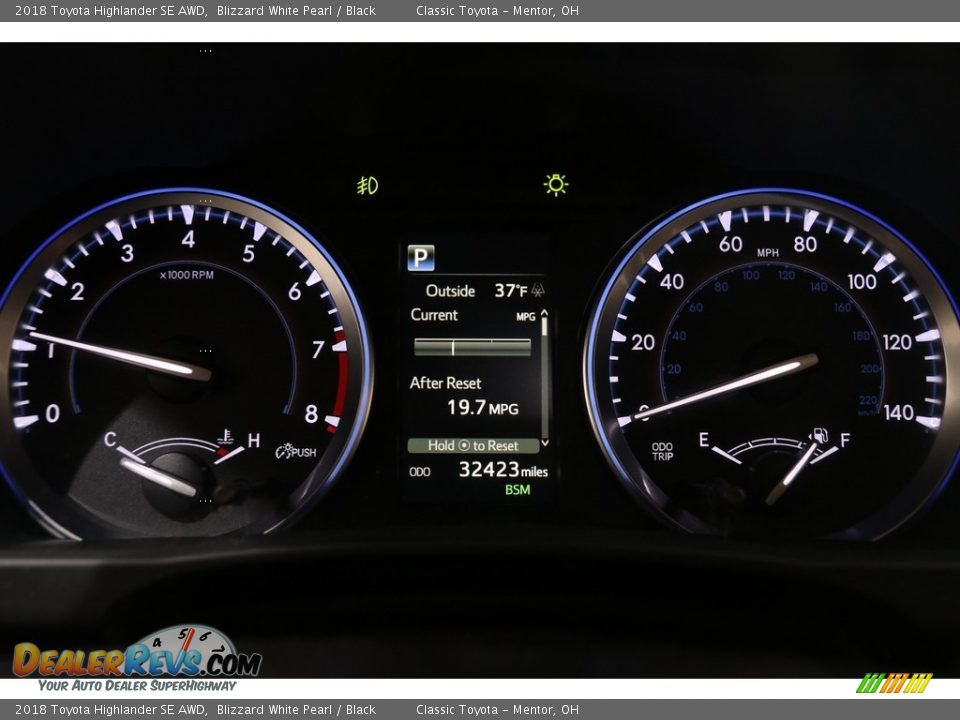The image size is (960, 720).
Task: Click the striped green-orange-yellow logo
Action: [894, 683]
